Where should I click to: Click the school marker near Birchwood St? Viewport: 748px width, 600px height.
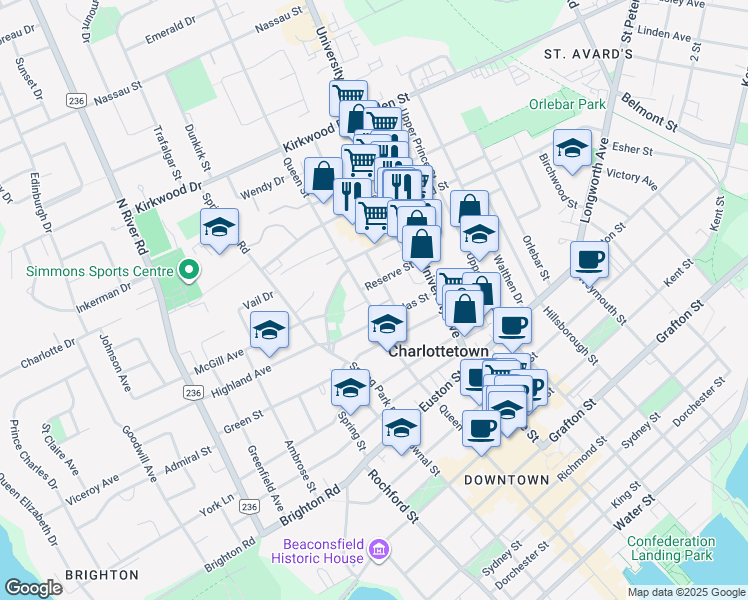(571, 149)
